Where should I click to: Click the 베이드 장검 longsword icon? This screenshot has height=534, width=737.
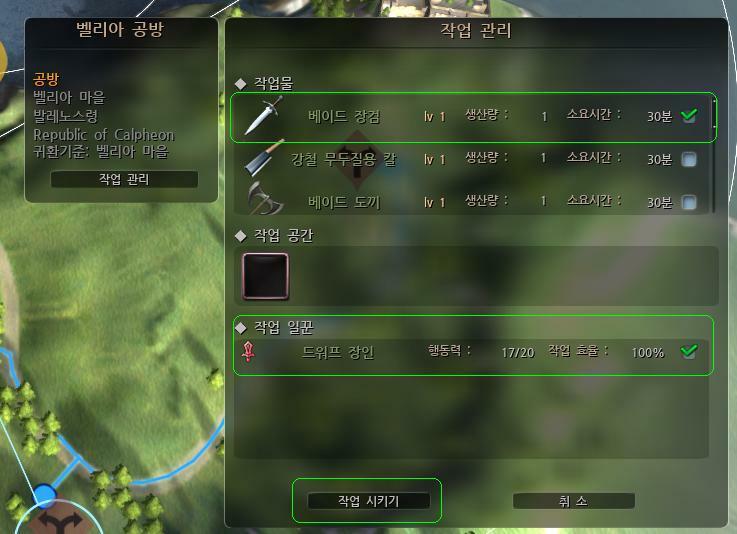[264, 116]
